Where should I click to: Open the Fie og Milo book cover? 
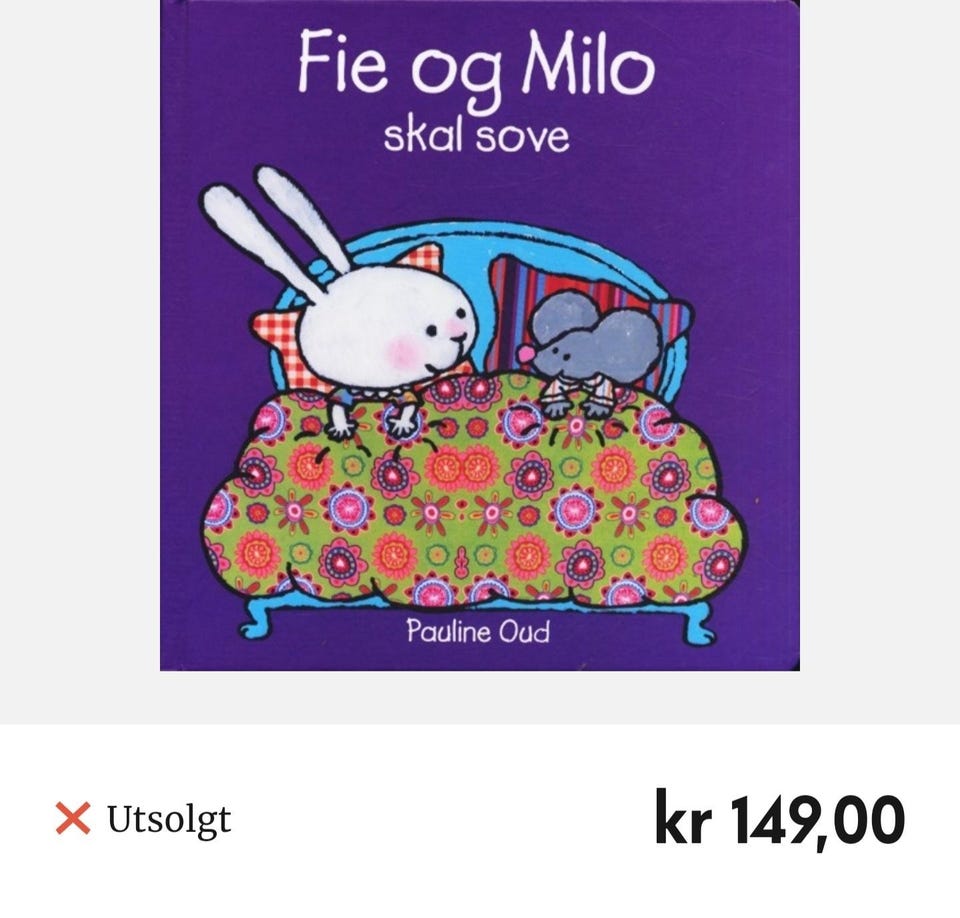(x=480, y=335)
